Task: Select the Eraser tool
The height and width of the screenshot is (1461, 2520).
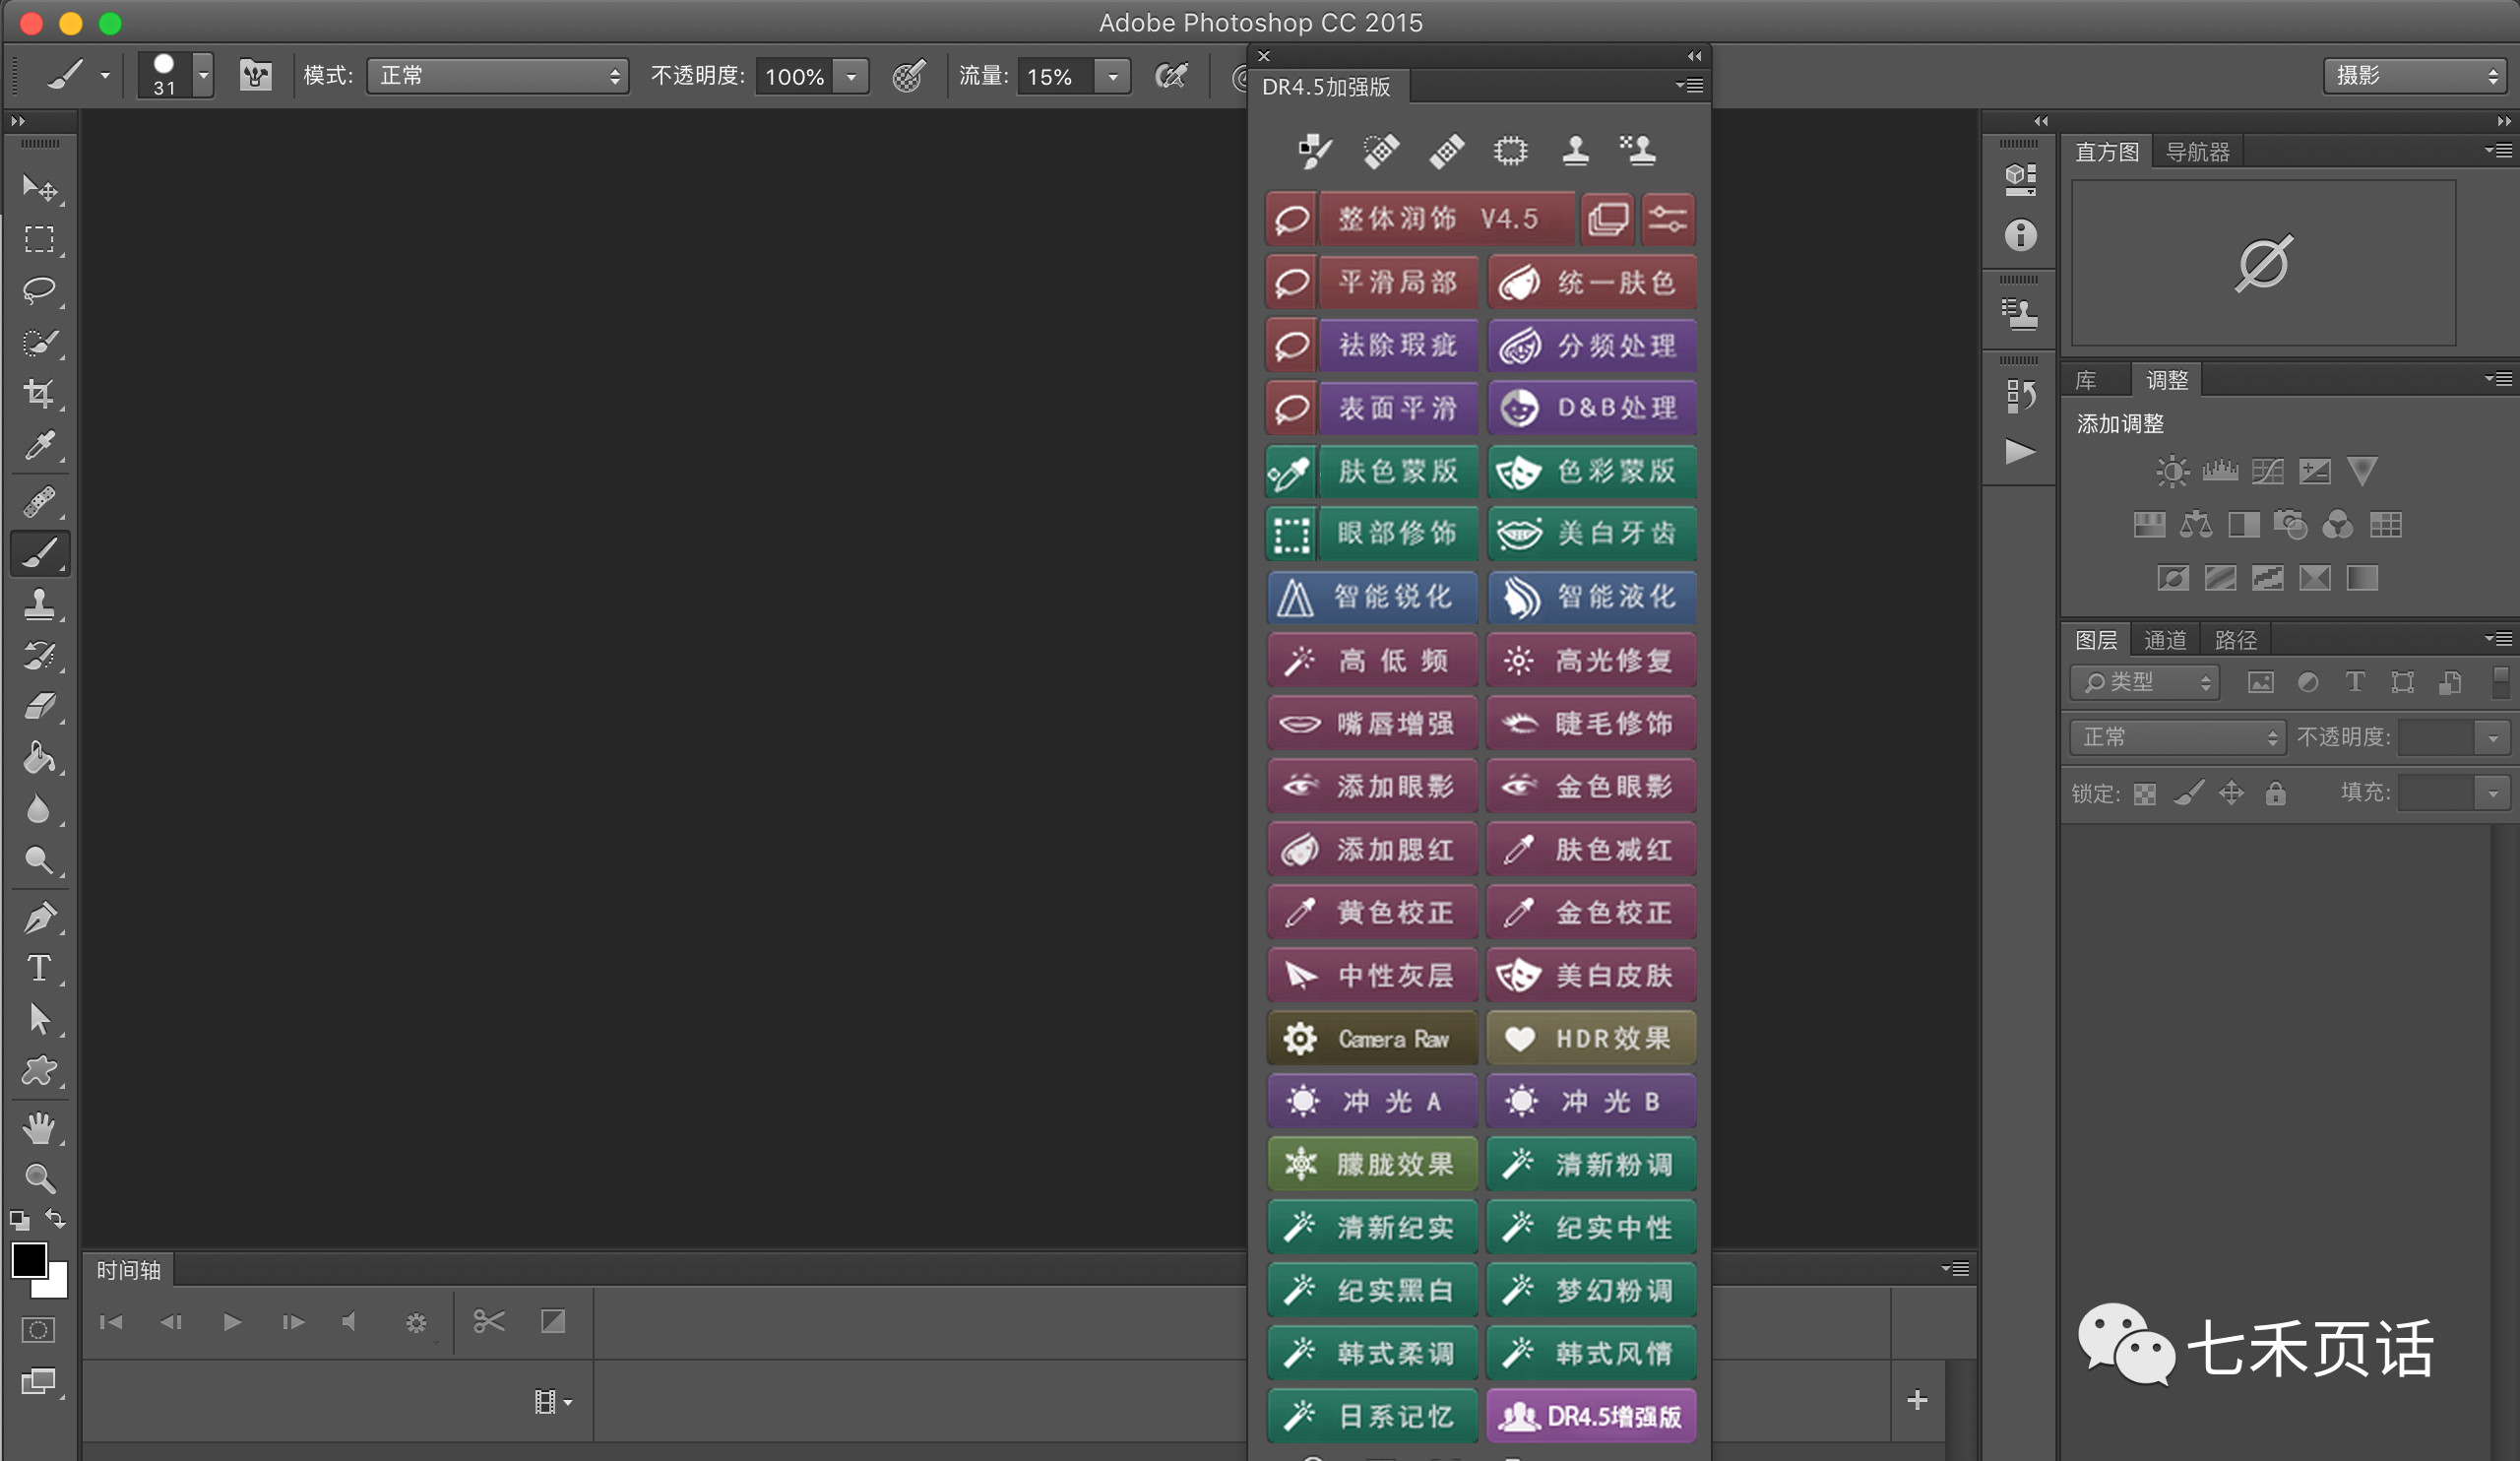Action: [x=39, y=707]
